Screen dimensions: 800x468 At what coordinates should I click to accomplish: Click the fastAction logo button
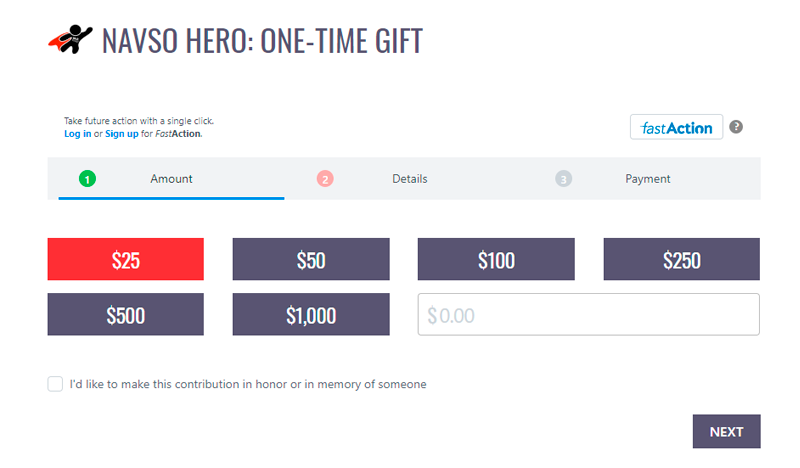[676, 127]
